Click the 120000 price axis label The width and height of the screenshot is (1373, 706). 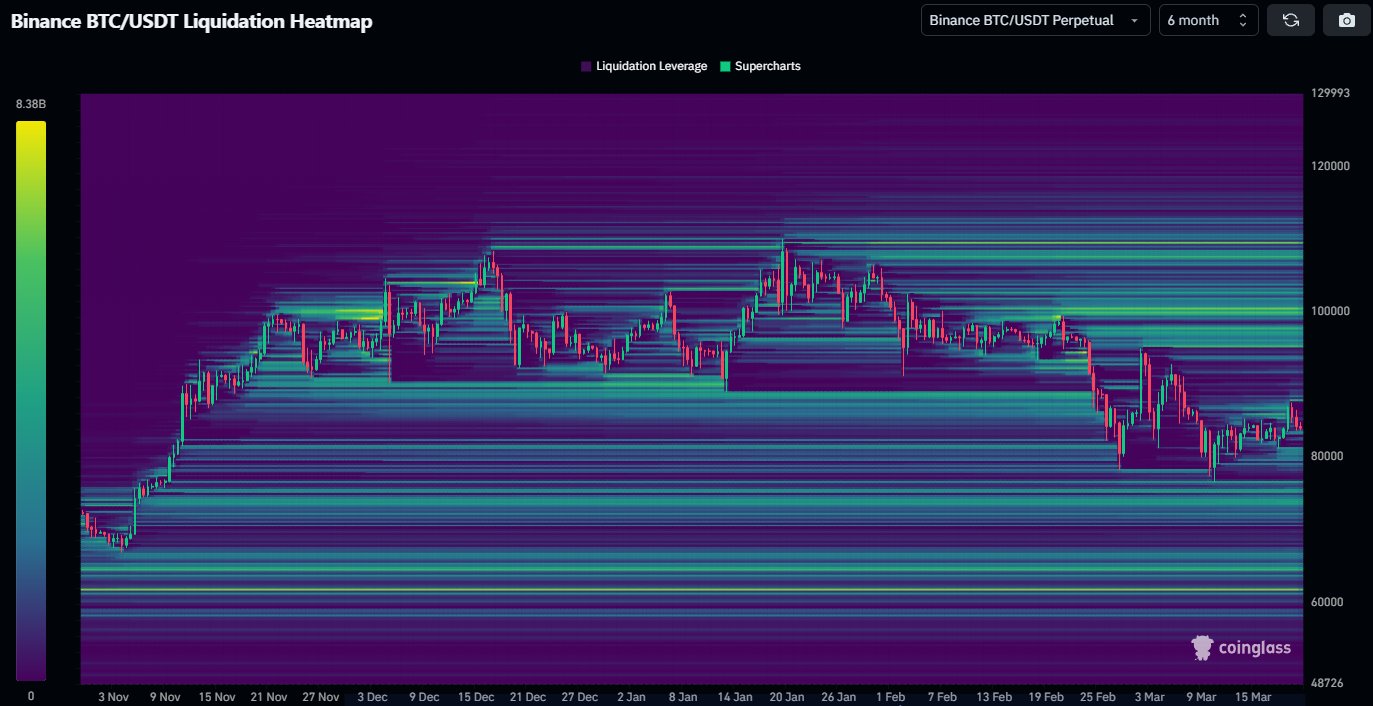1328,166
